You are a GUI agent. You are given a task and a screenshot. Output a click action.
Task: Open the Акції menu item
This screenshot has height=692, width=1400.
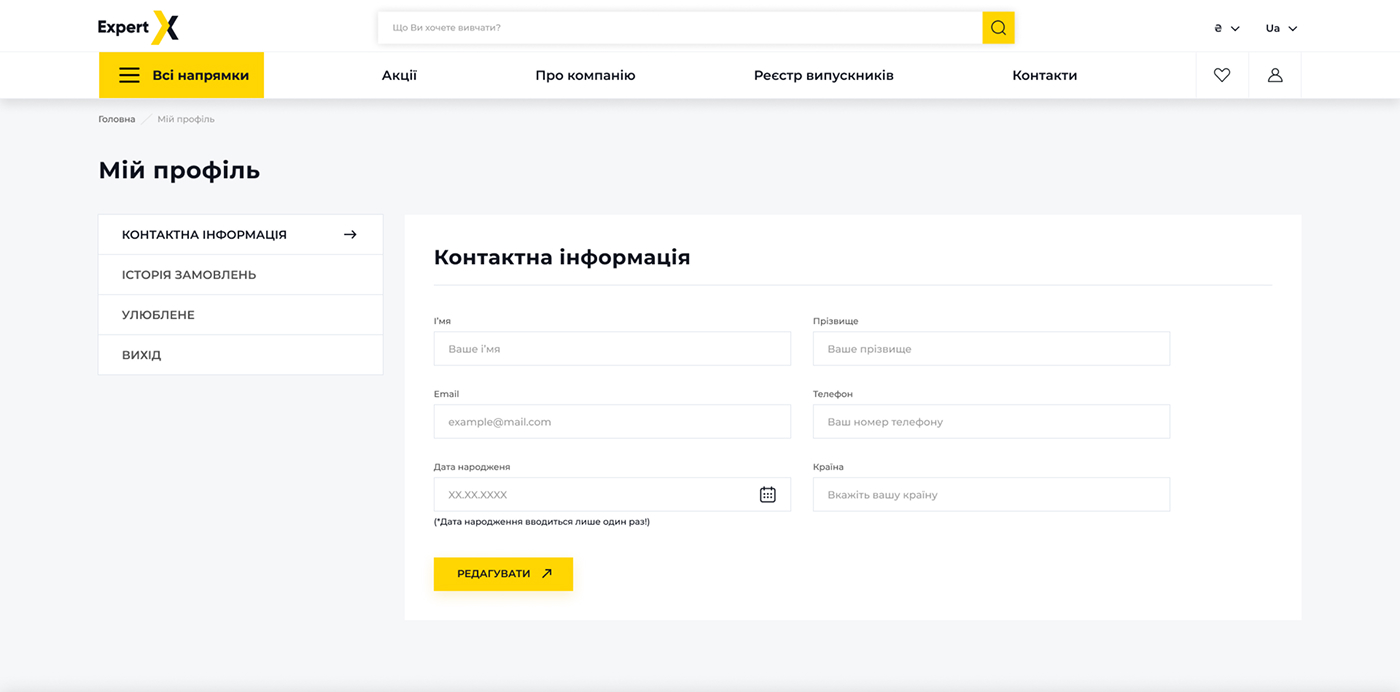399,75
